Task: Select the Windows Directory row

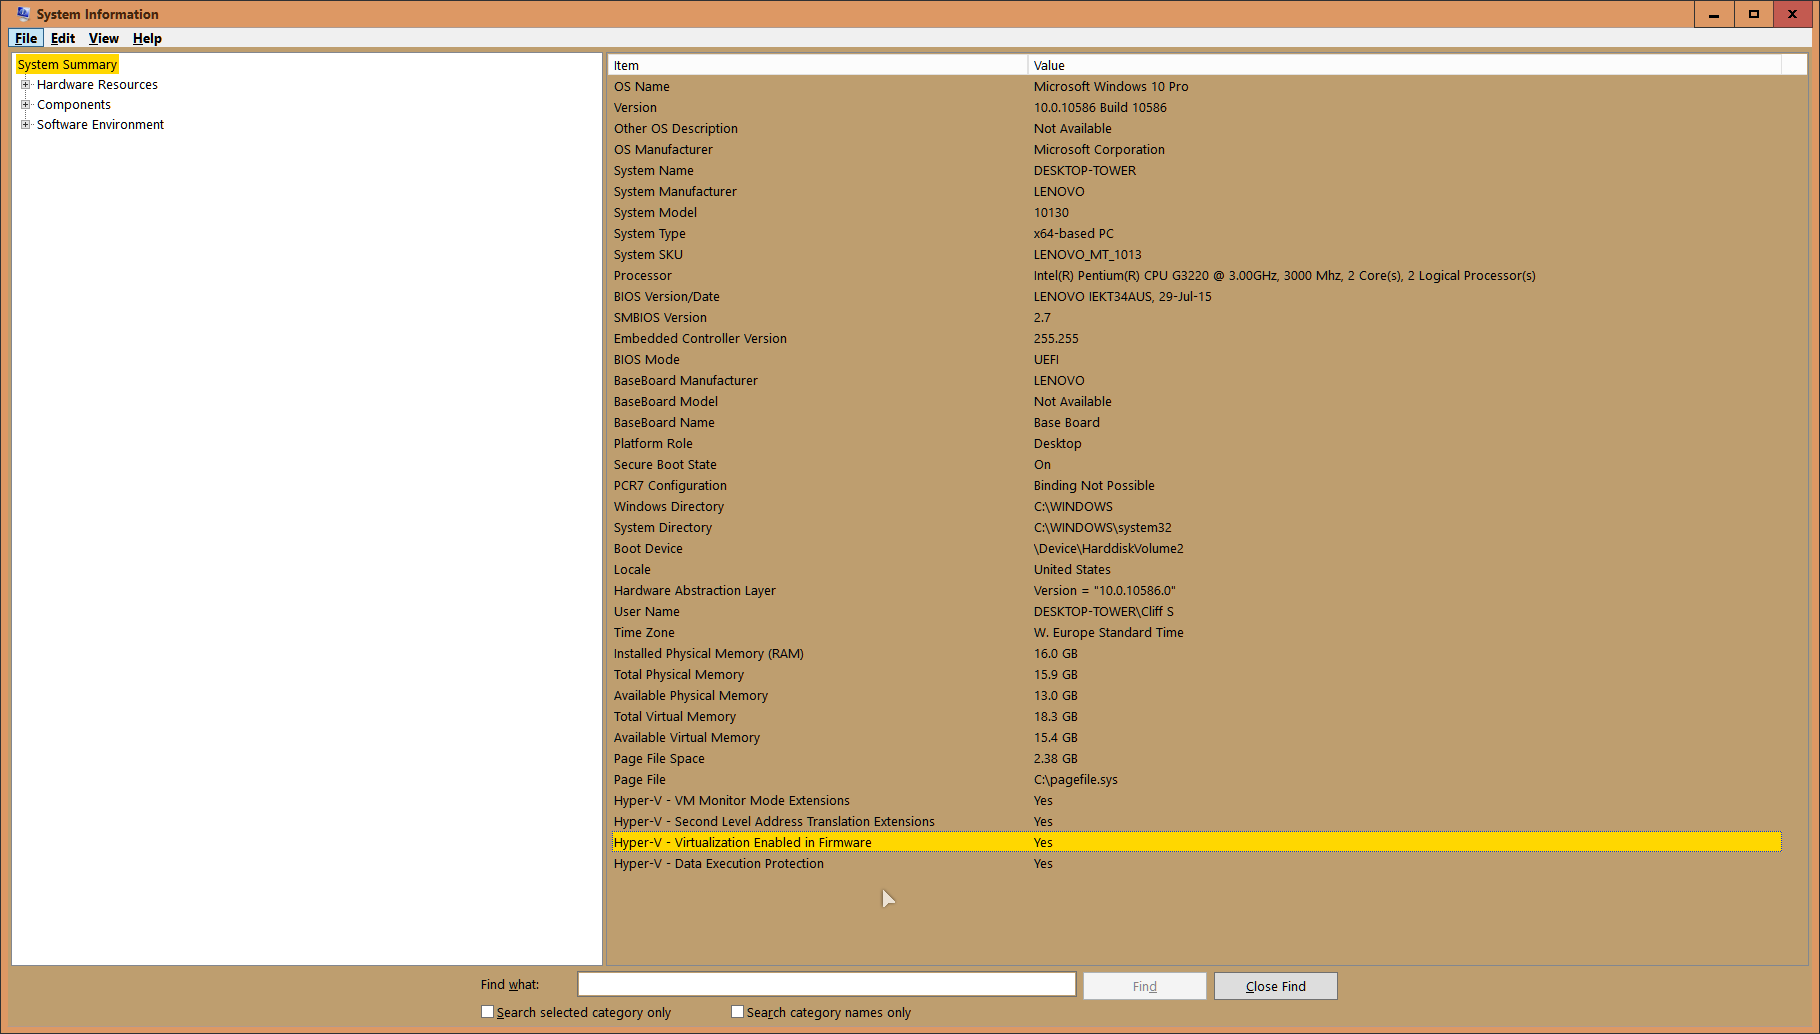Action: tap(1196, 506)
